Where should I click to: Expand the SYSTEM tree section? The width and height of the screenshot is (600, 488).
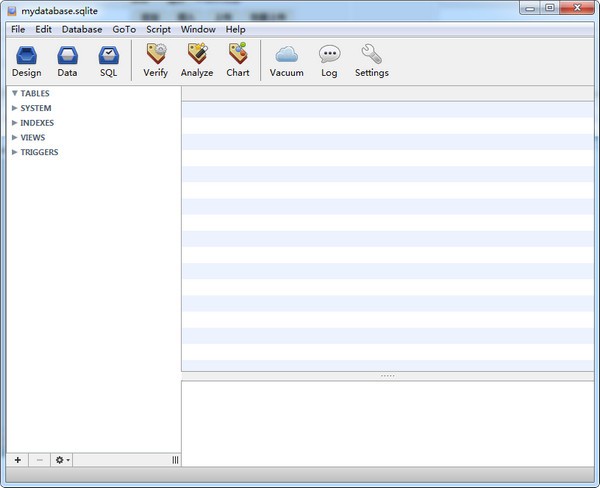[x=15, y=108]
